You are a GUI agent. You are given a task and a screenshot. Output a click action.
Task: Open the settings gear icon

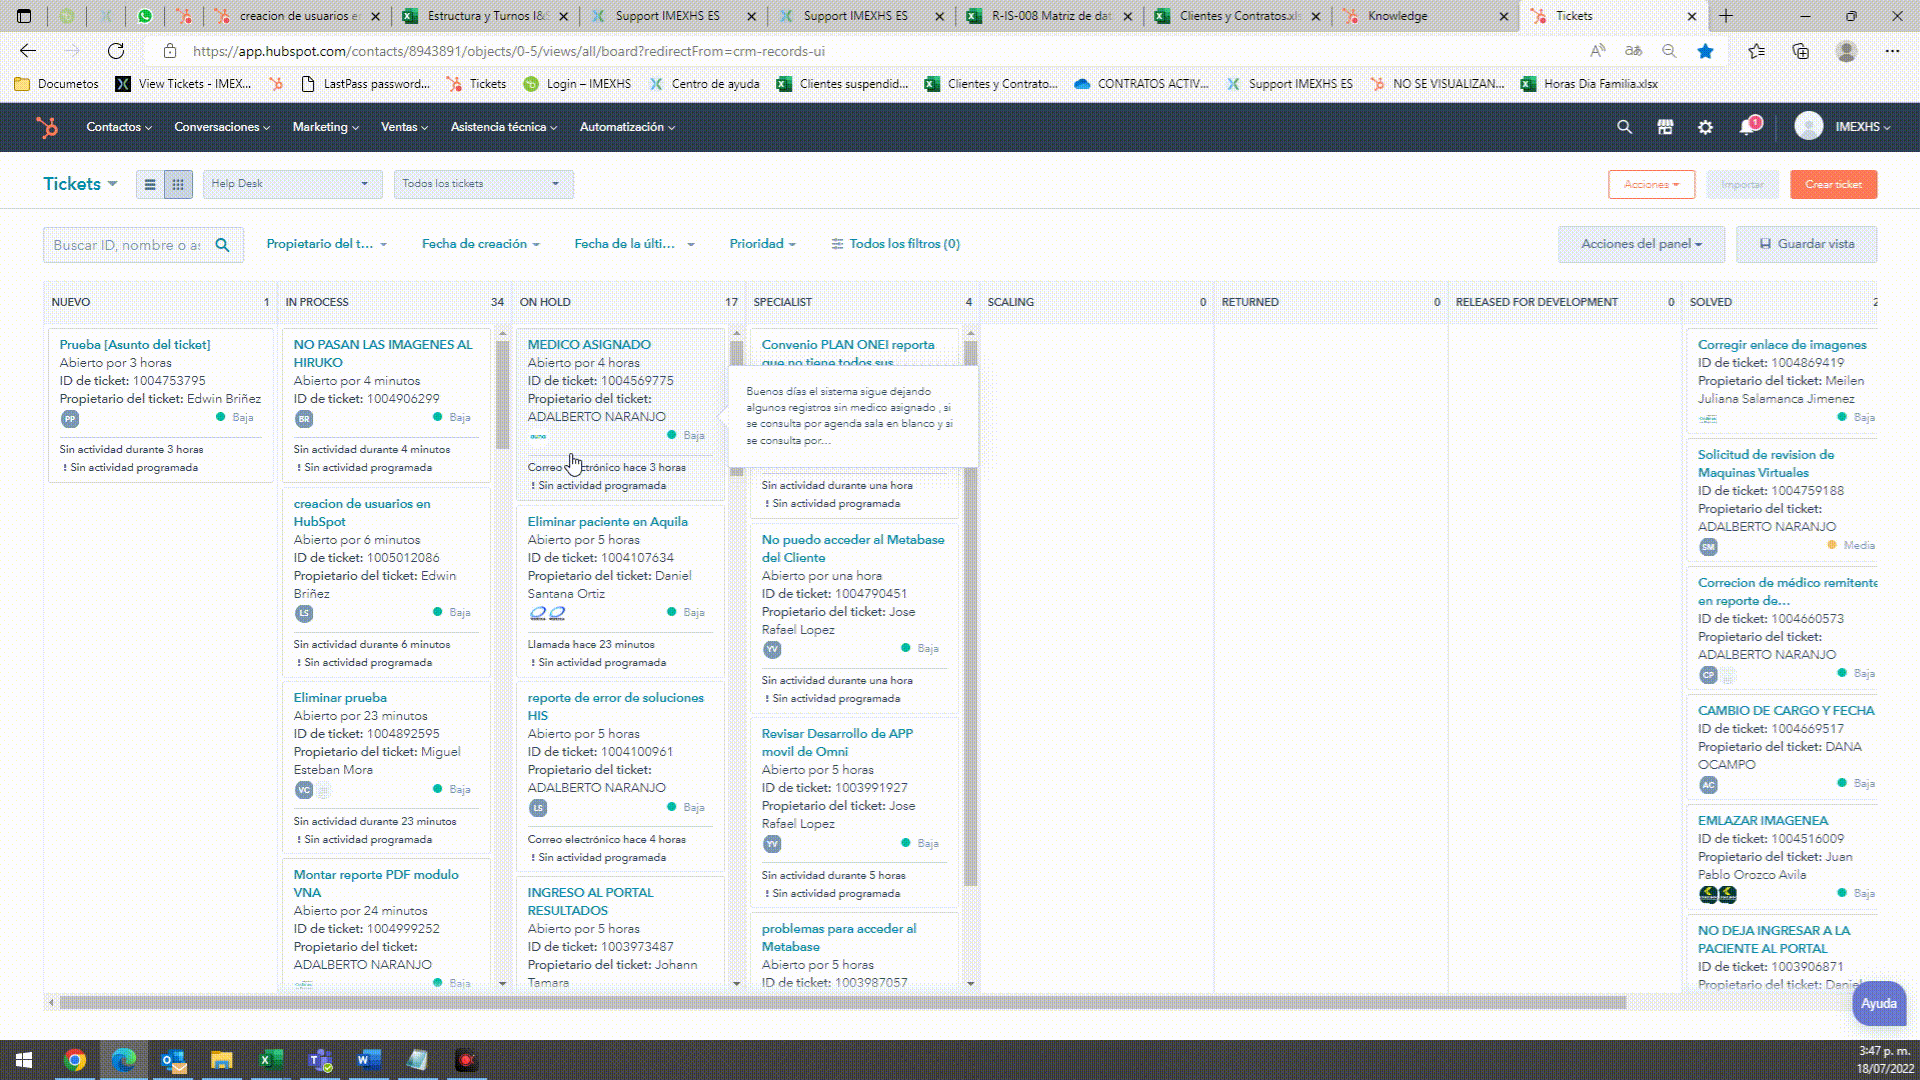pyautogui.click(x=1706, y=127)
